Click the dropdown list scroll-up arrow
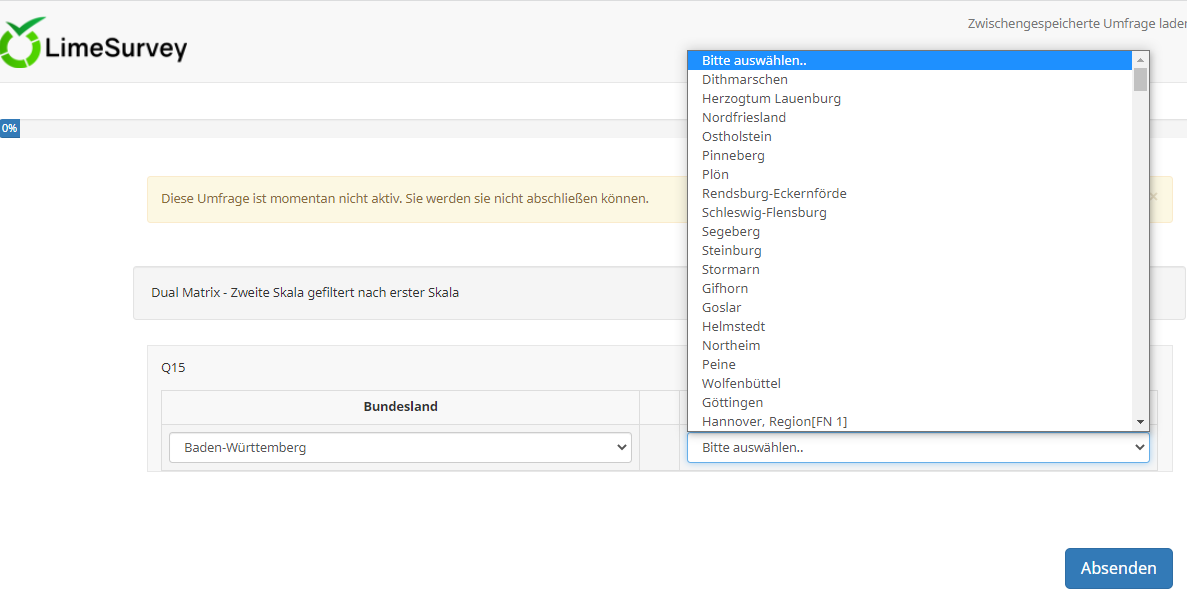The width and height of the screenshot is (1187, 599). [x=1140, y=59]
